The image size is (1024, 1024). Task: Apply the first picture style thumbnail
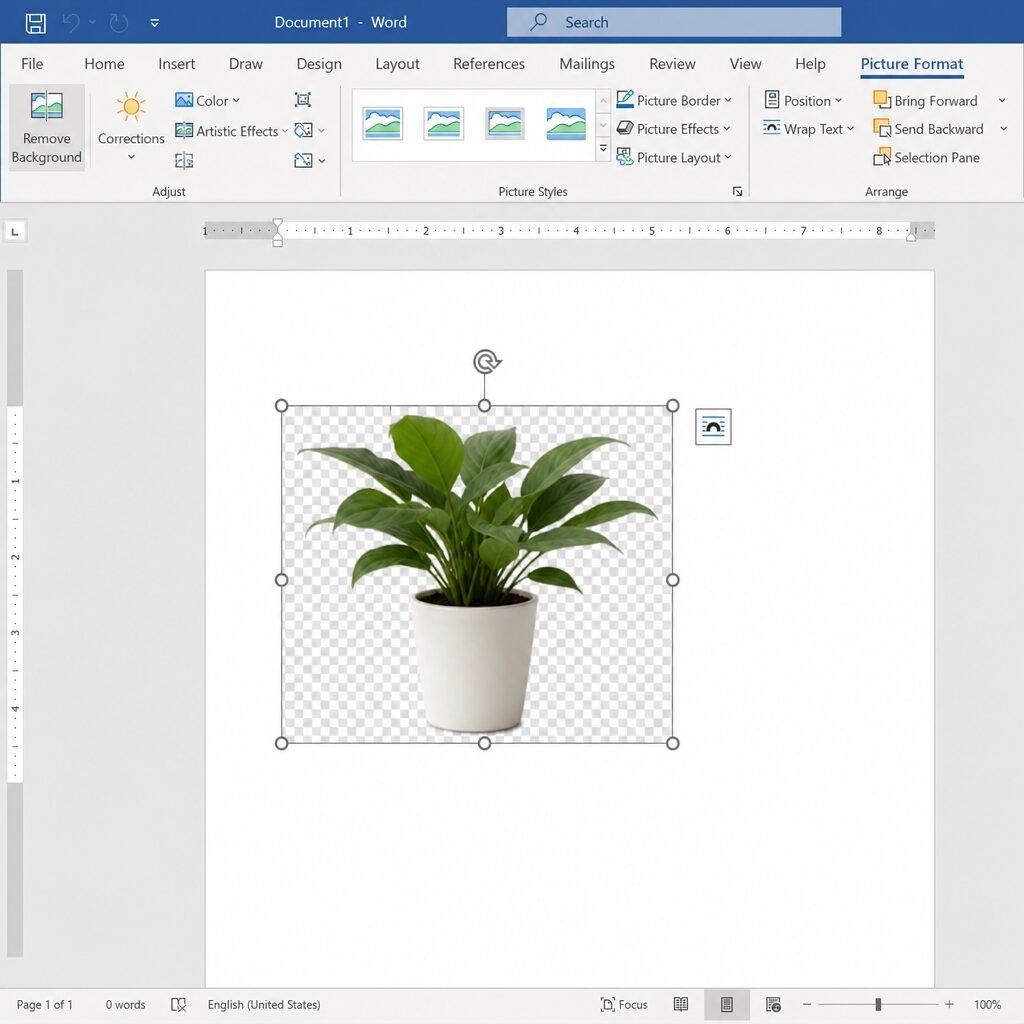pos(383,124)
